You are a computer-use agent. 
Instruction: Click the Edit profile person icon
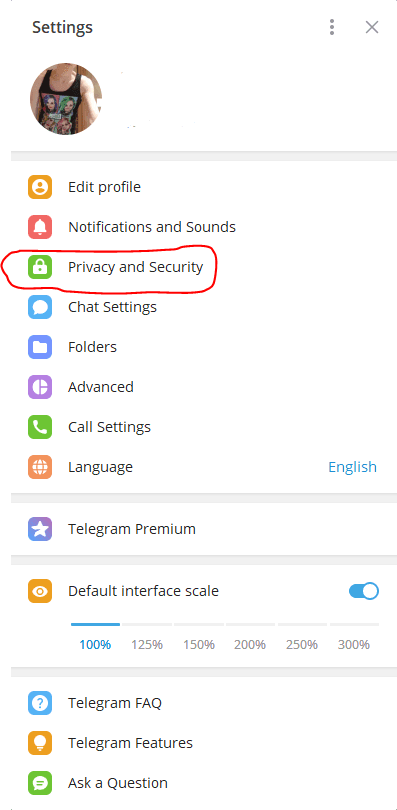coord(40,187)
